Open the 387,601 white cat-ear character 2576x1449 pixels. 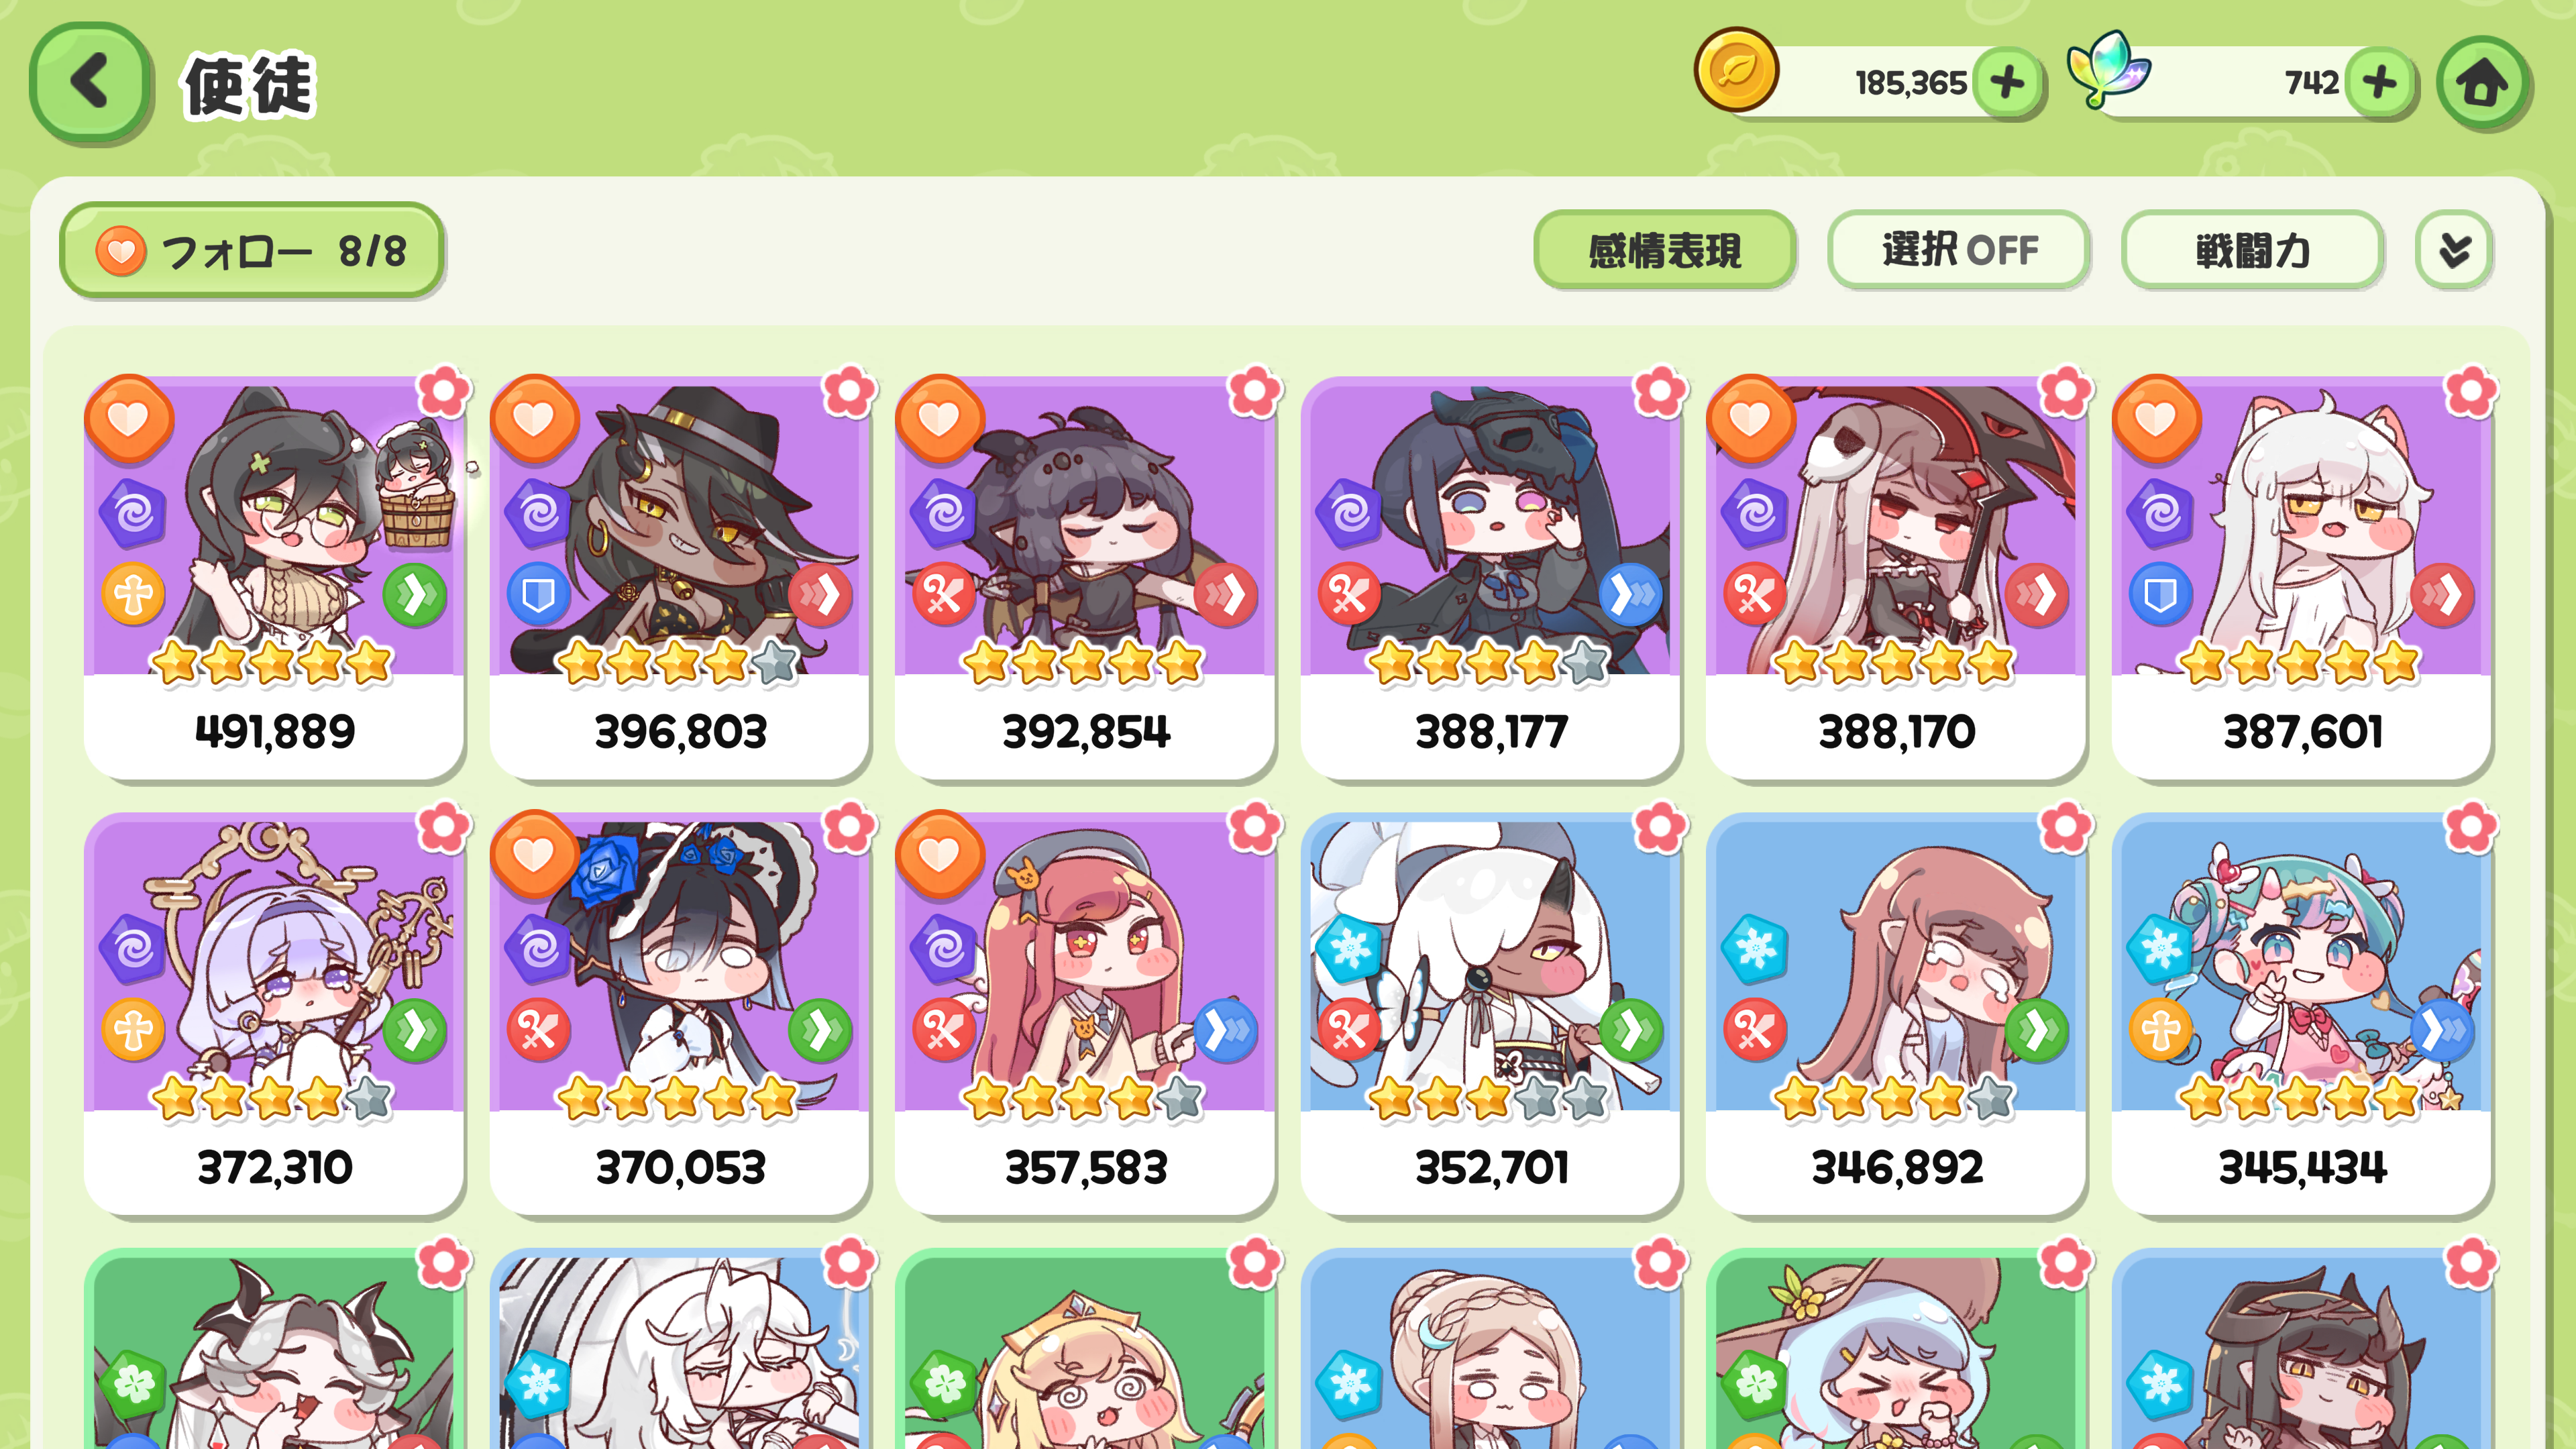coord(2301,577)
